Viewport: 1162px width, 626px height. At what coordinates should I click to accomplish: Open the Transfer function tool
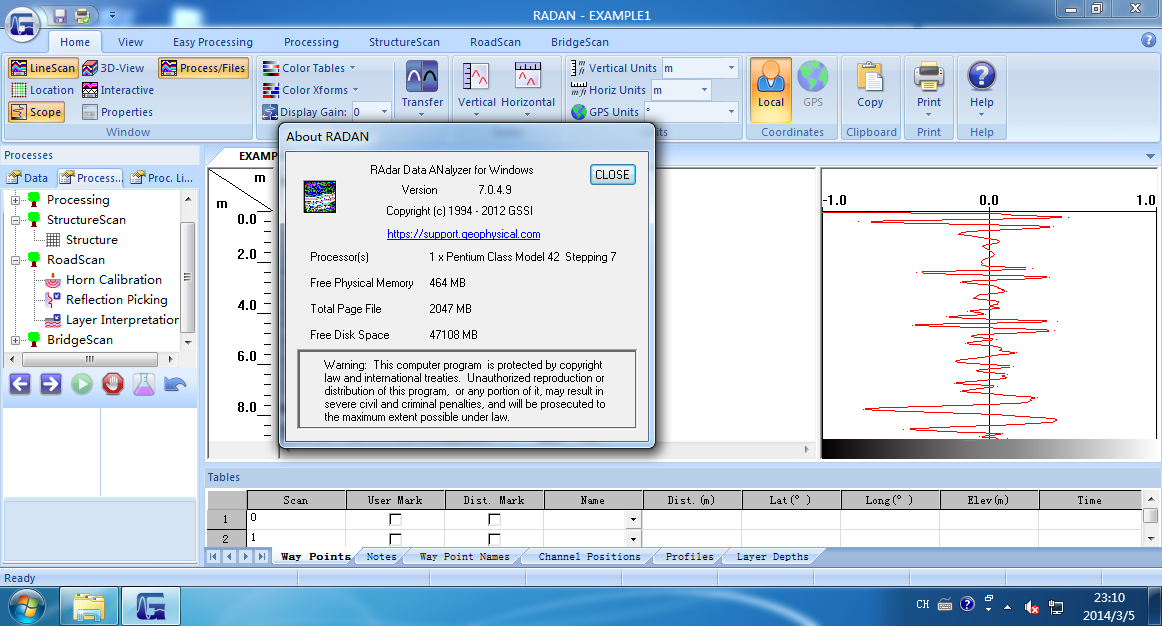coord(422,88)
